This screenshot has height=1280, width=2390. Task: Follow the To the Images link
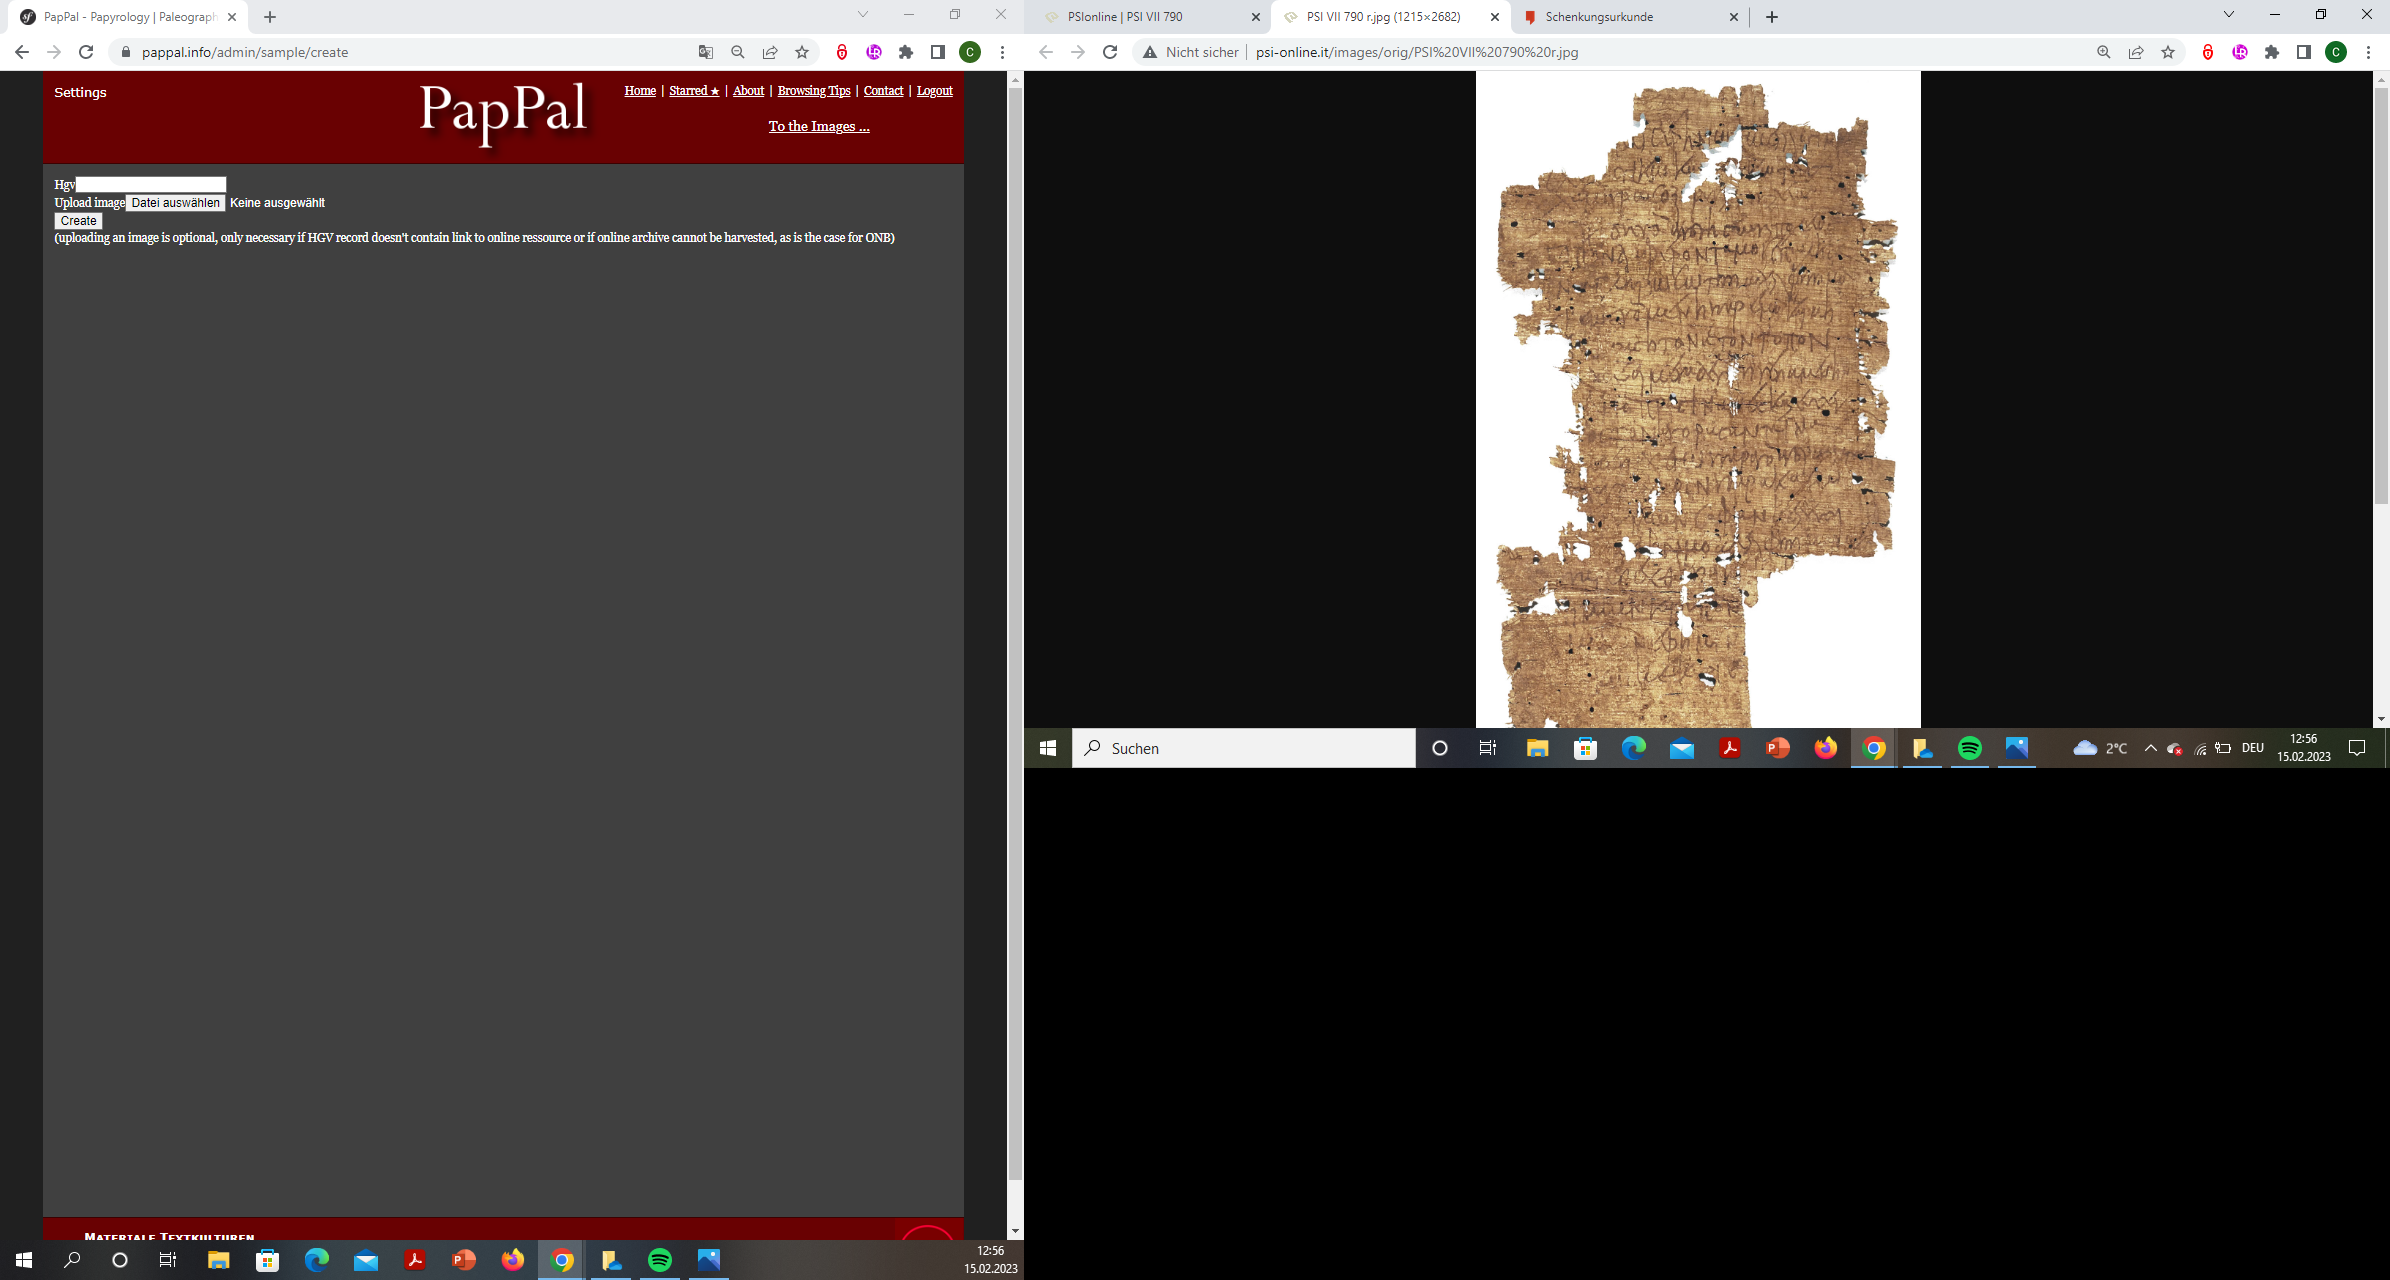click(x=819, y=126)
